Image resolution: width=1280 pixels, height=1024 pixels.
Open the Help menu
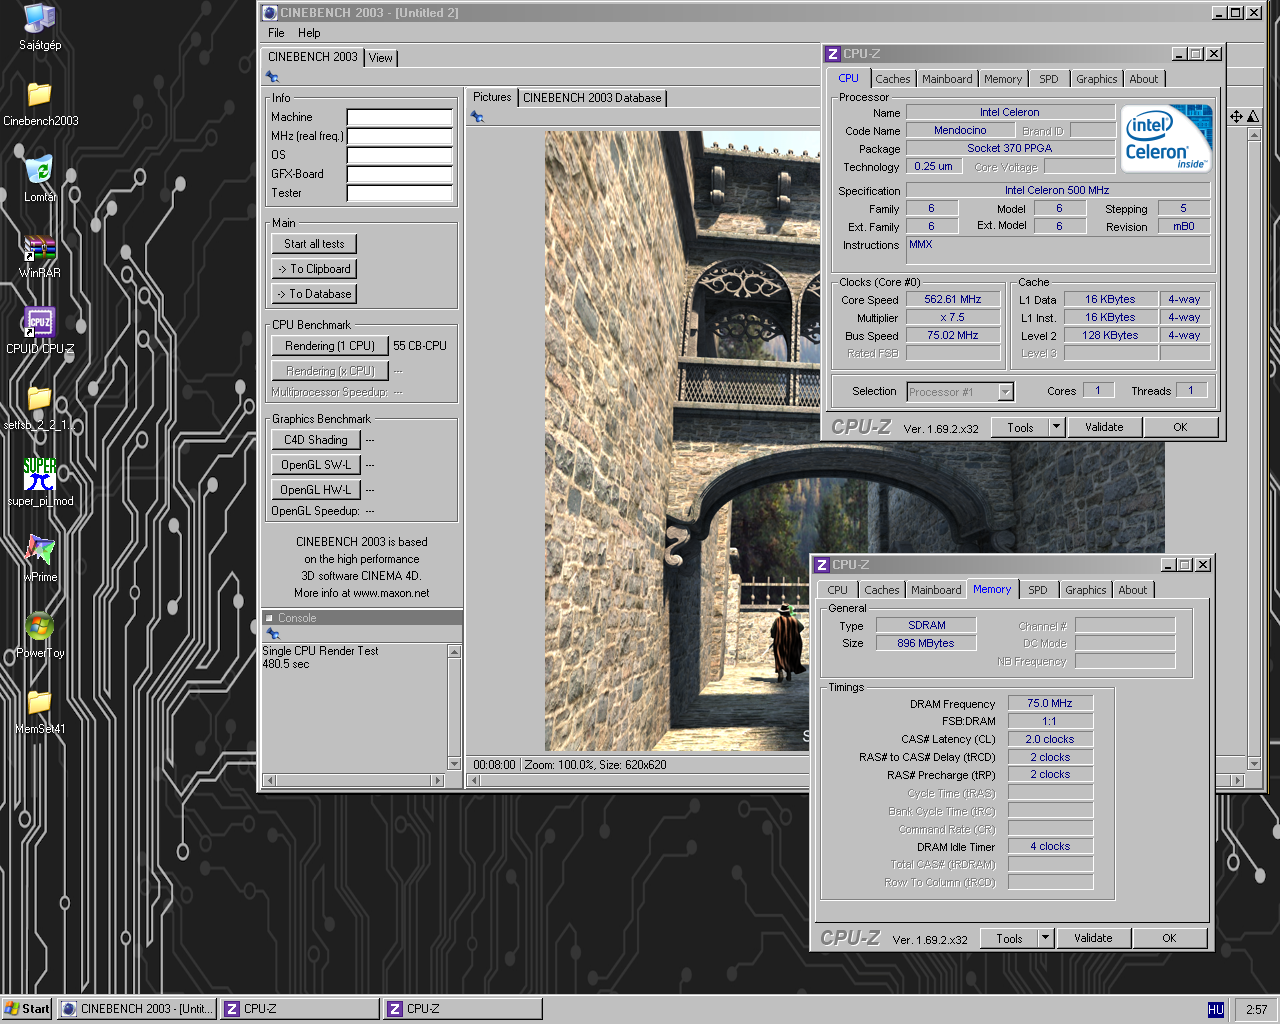point(309,33)
